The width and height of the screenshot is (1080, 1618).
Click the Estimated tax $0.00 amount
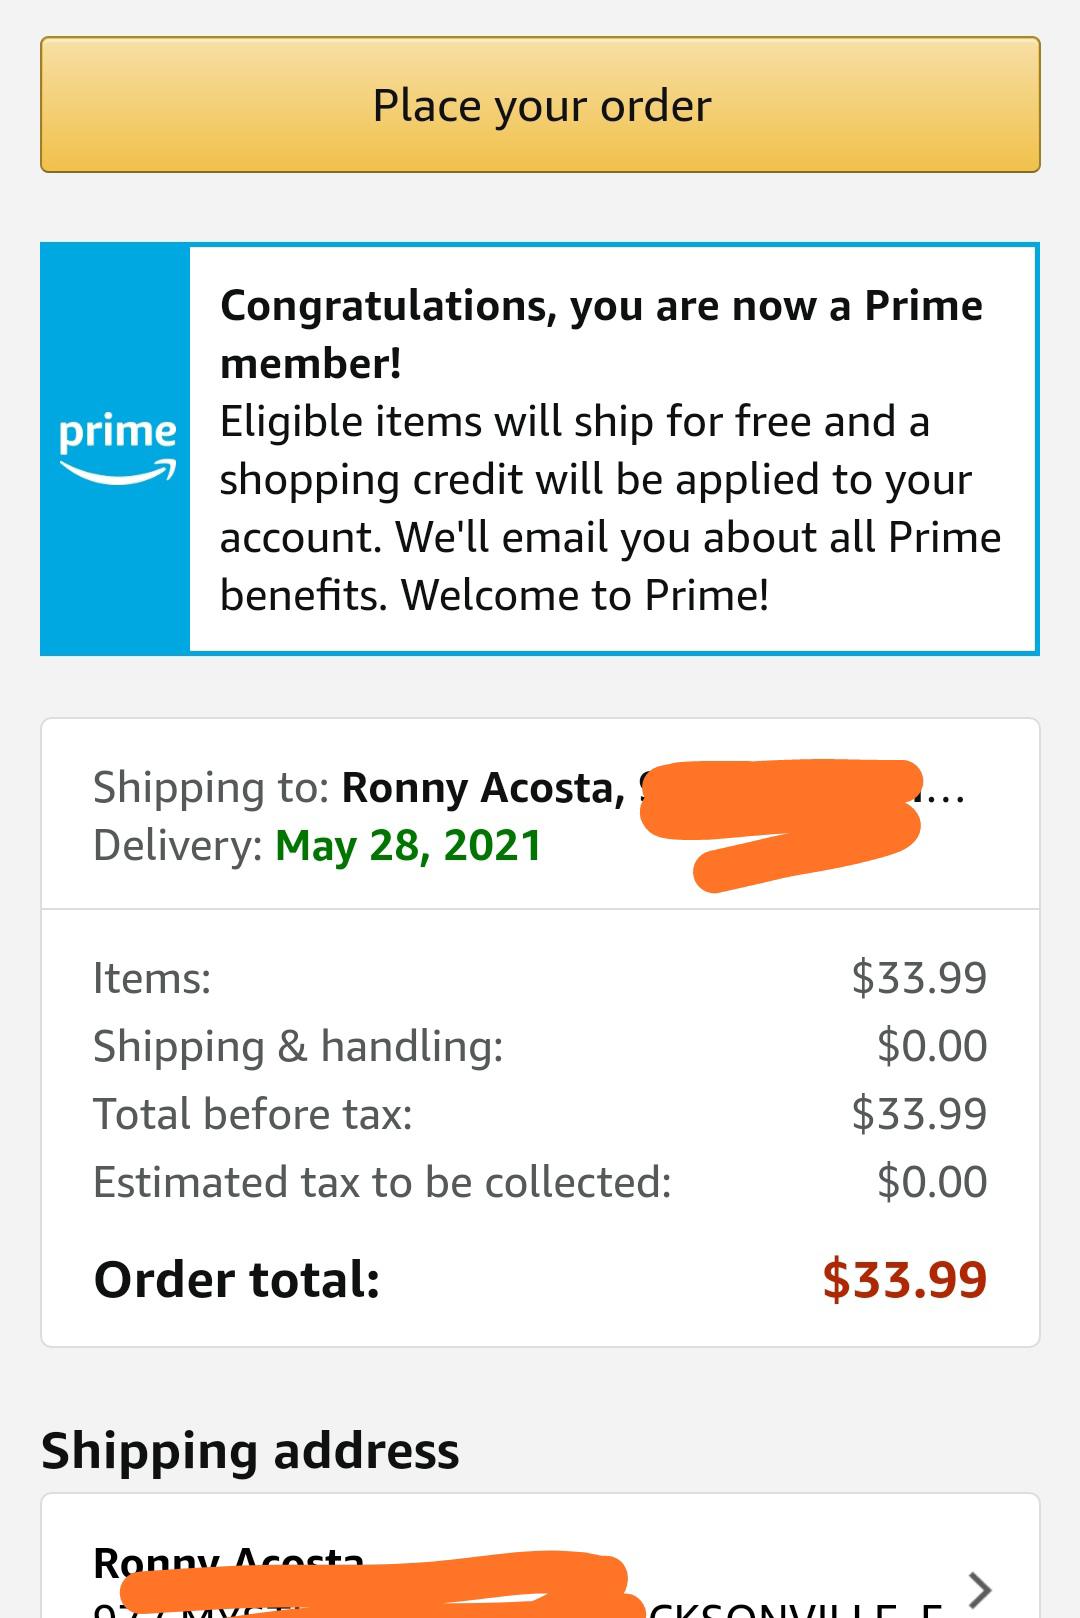tap(931, 1182)
